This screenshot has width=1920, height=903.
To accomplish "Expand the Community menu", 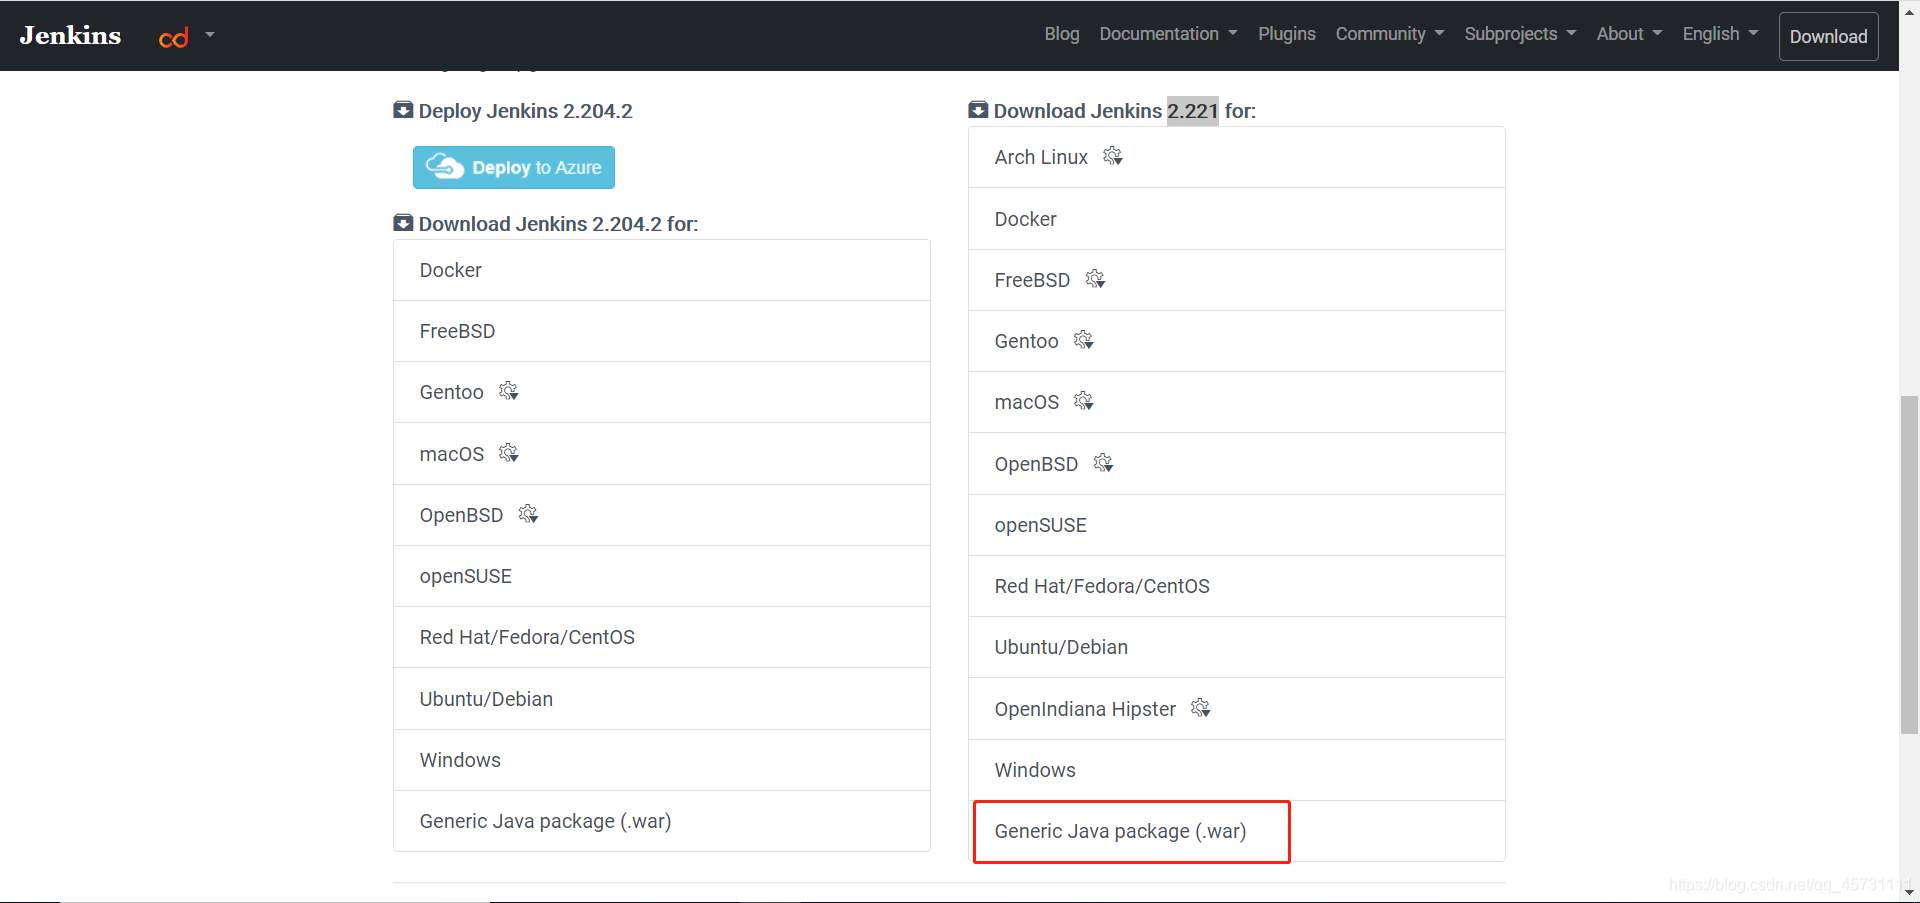I will [1389, 34].
